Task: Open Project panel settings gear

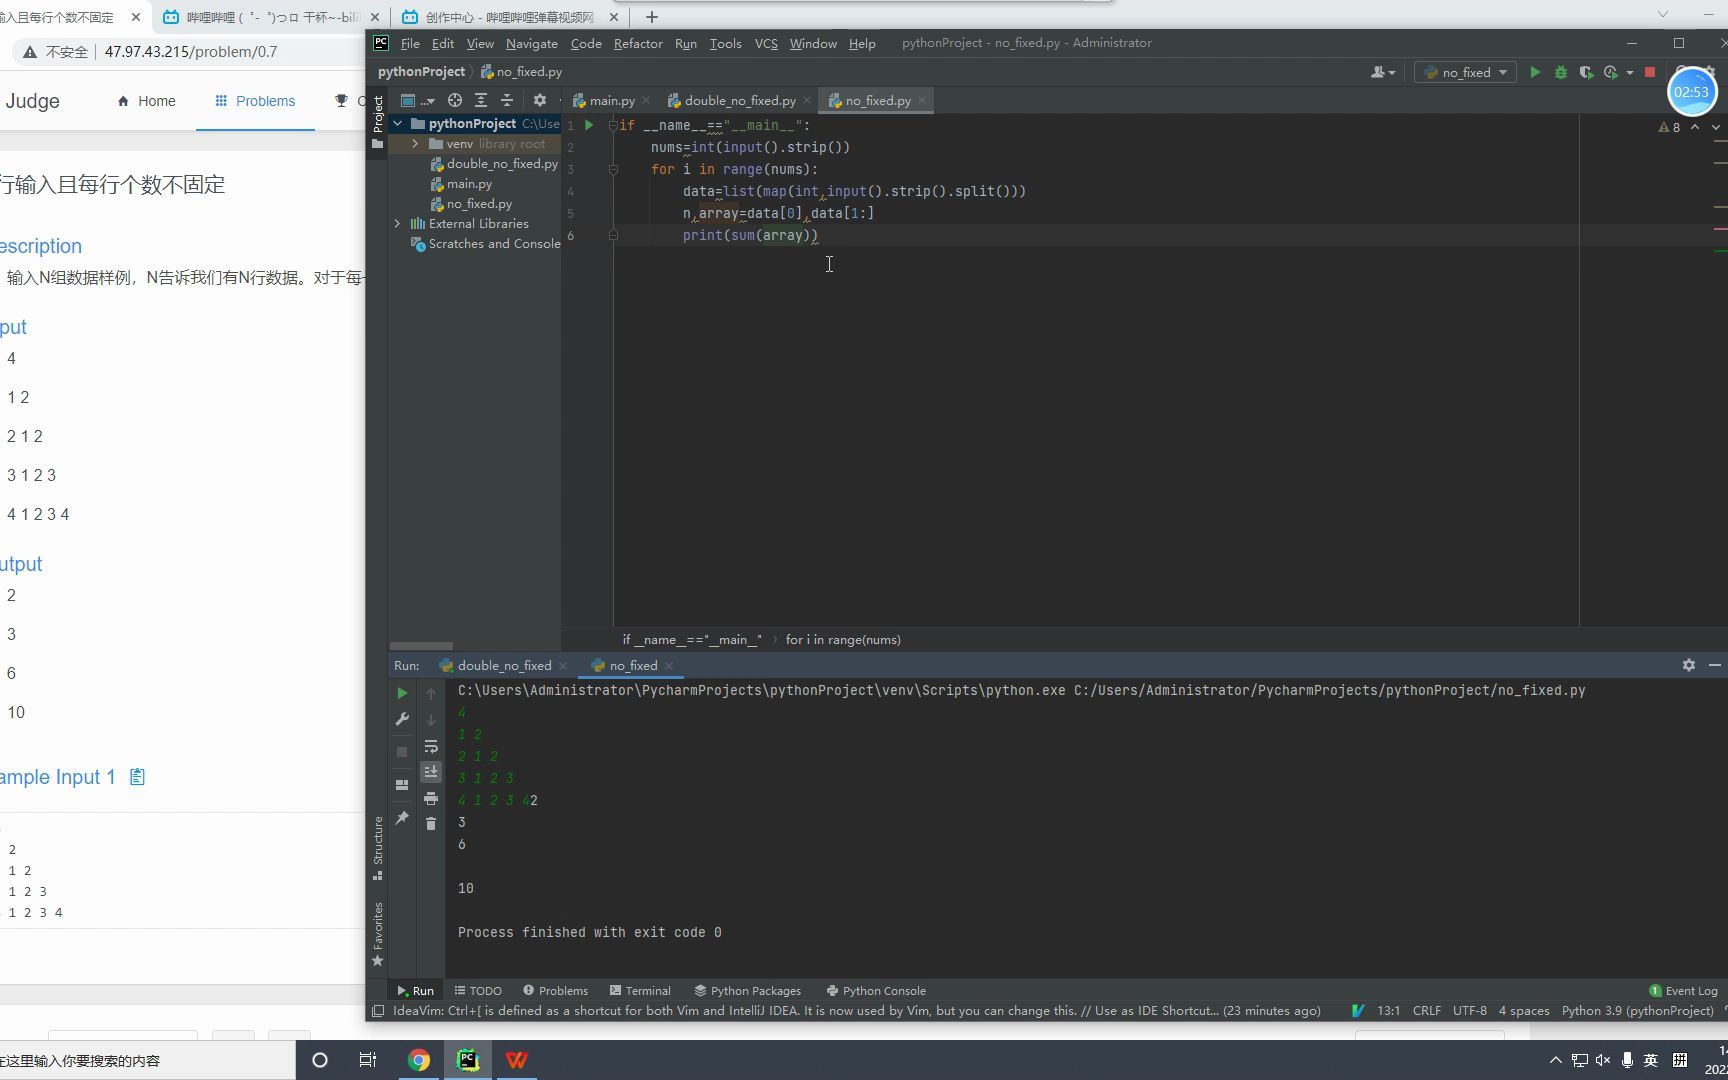Action: (x=540, y=100)
